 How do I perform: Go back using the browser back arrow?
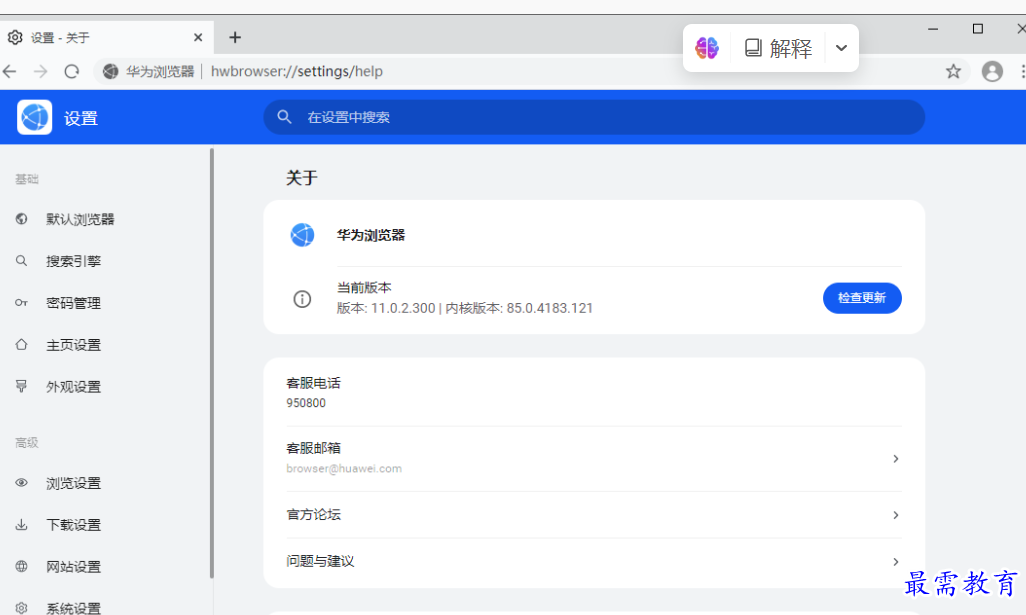coord(9,71)
